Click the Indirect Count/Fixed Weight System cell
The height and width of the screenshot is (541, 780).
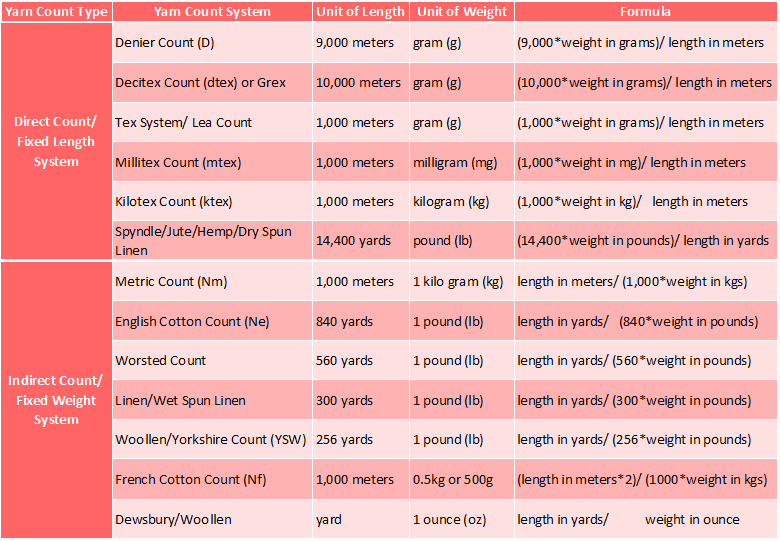tap(56, 400)
